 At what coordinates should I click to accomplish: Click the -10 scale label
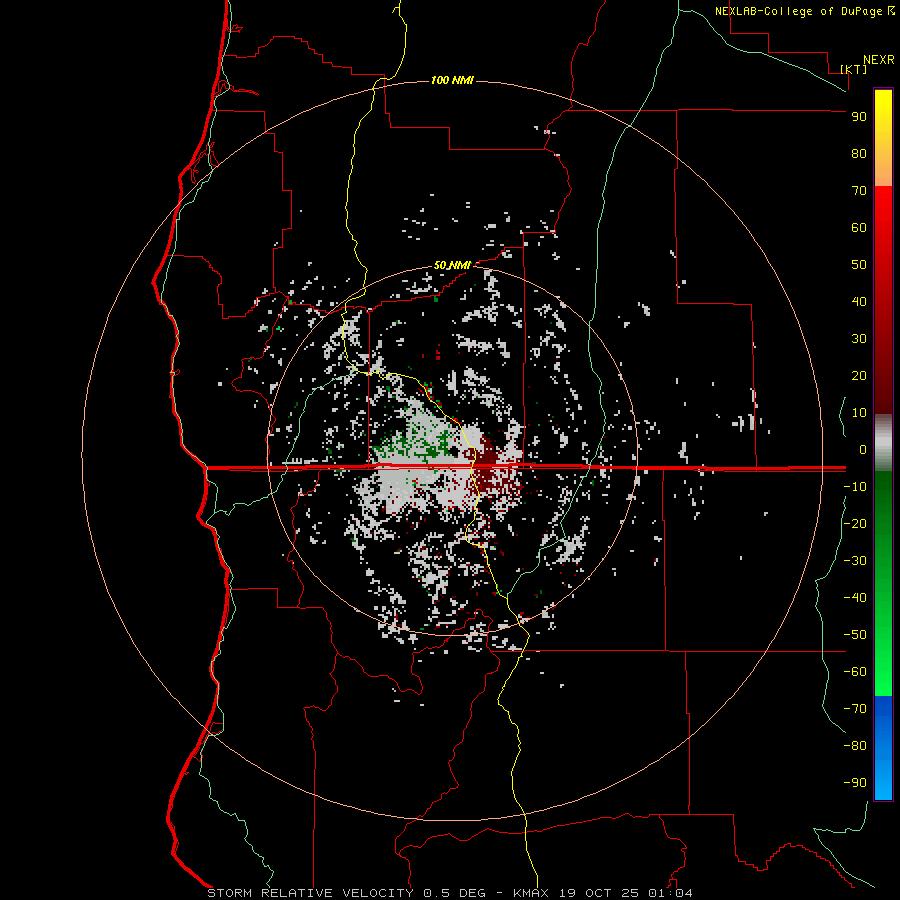pyautogui.click(x=855, y=487)
